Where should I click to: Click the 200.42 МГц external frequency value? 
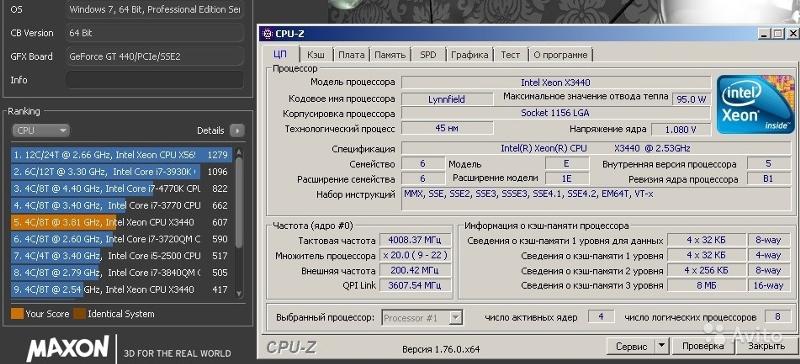pos(415,270)
